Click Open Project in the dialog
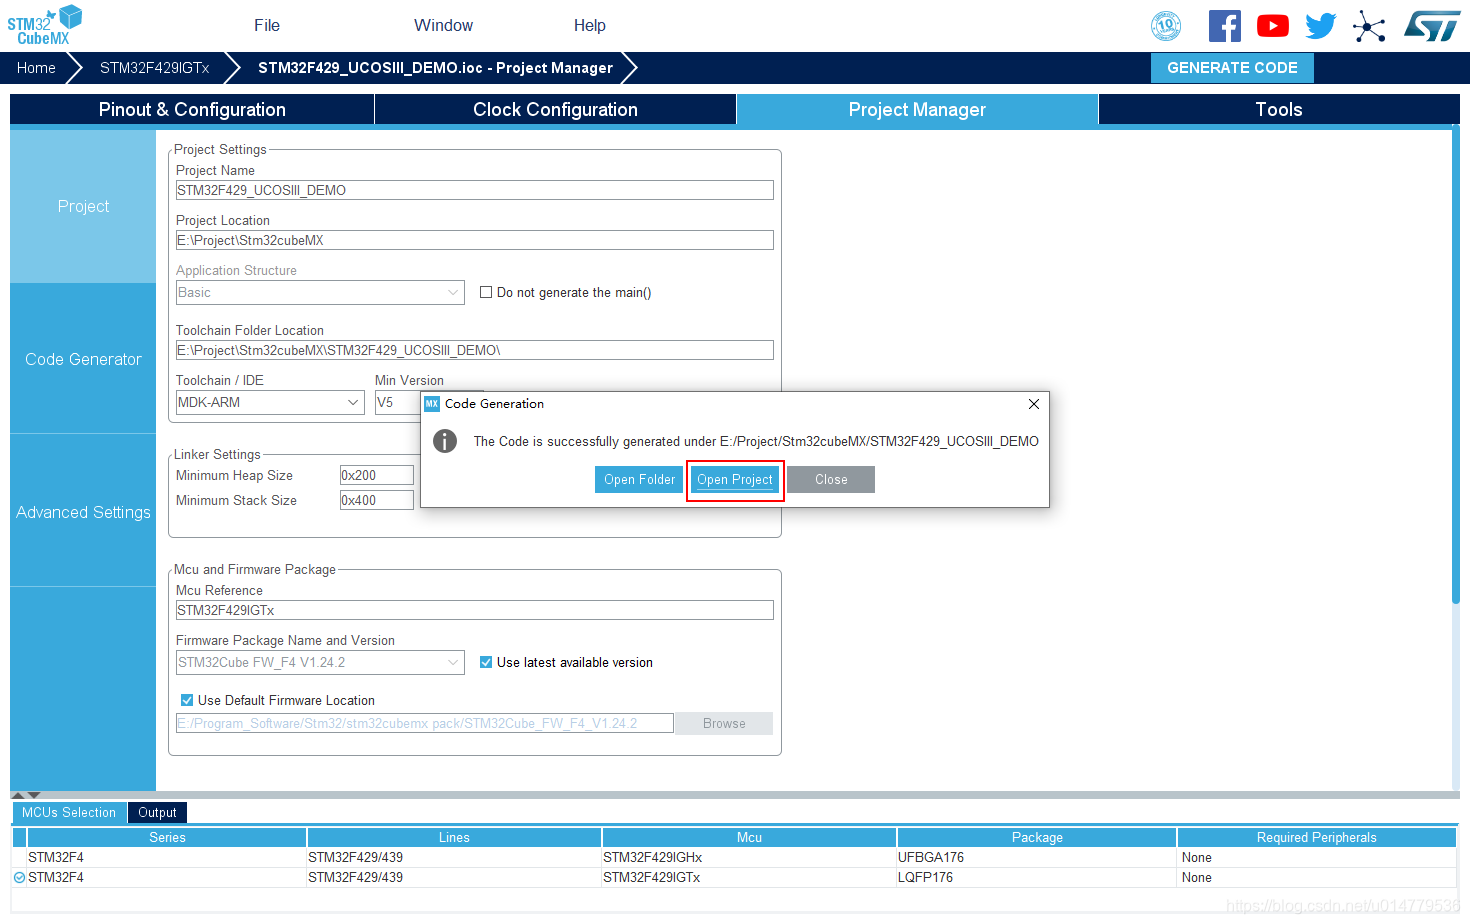The image size is (1470, 924). 735,480
